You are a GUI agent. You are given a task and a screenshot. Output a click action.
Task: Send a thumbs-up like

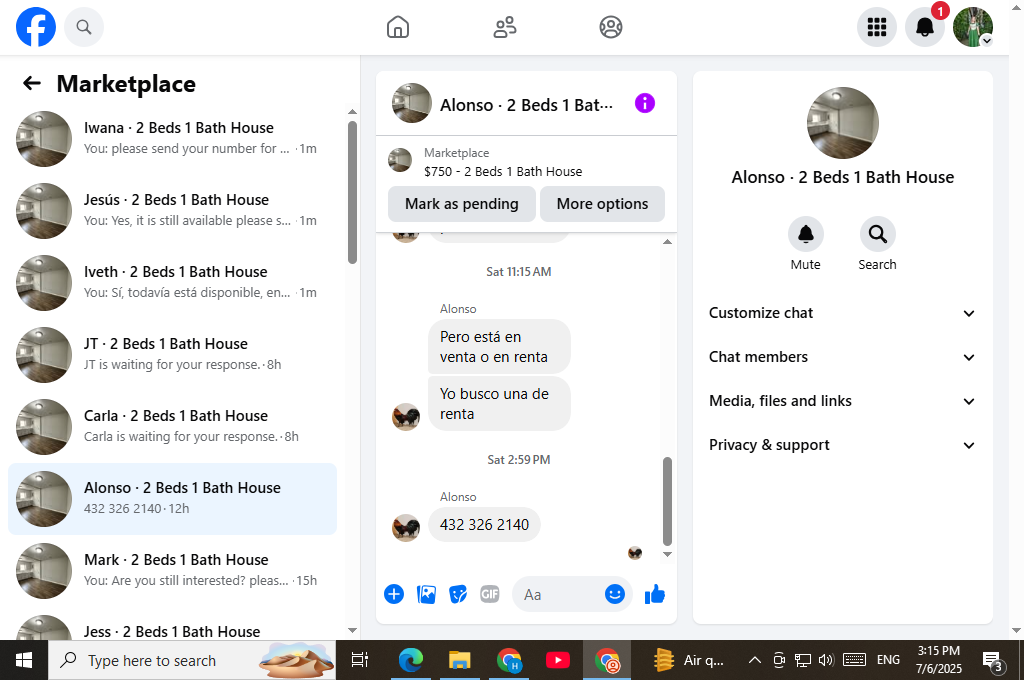point(654,594)
